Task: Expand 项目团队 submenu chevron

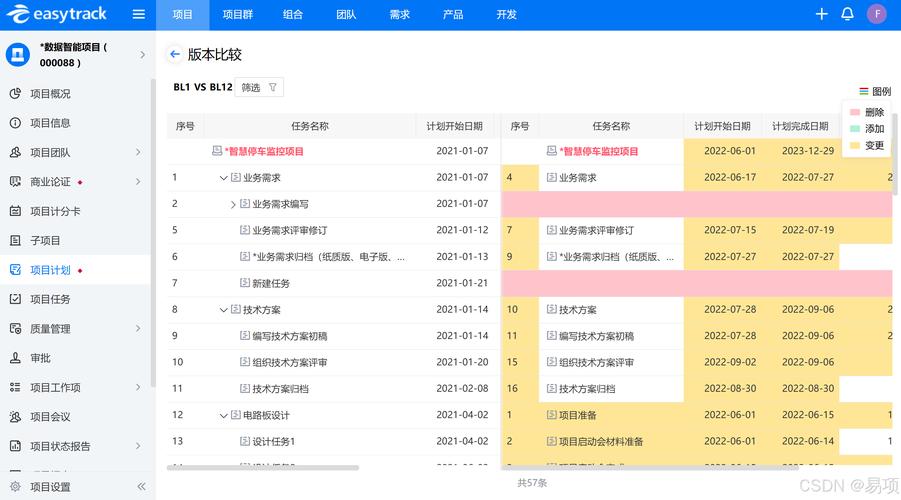Action: (138, 152)
